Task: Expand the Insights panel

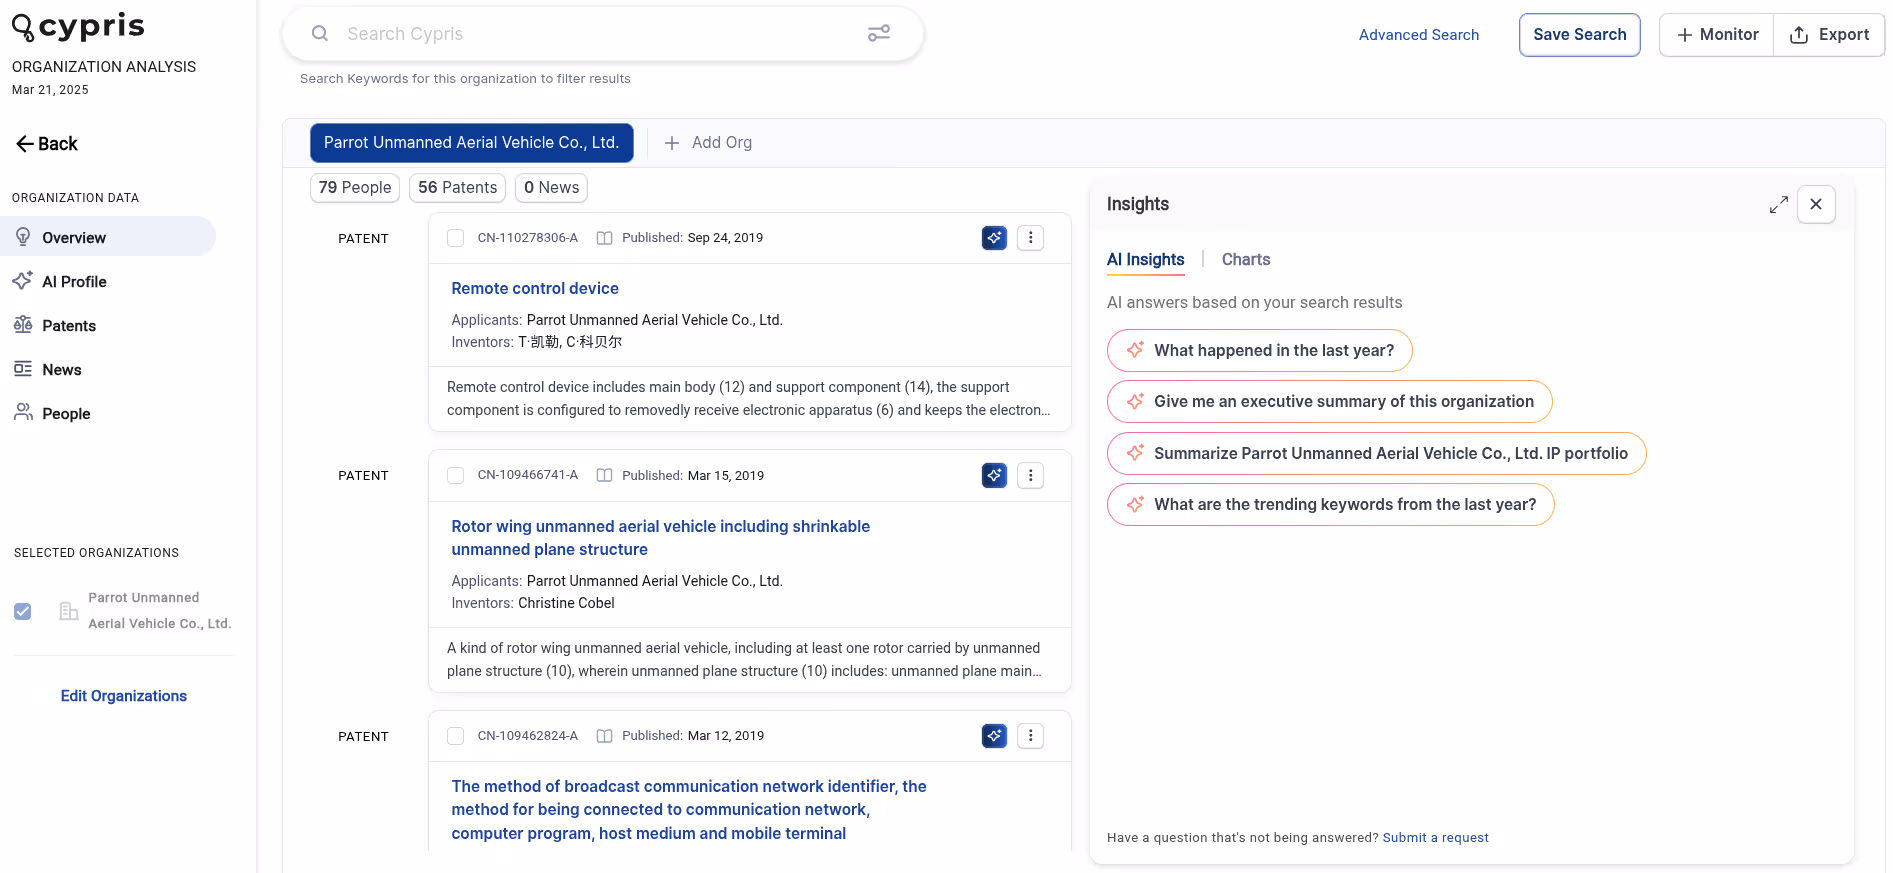Action: point(1779,204)
